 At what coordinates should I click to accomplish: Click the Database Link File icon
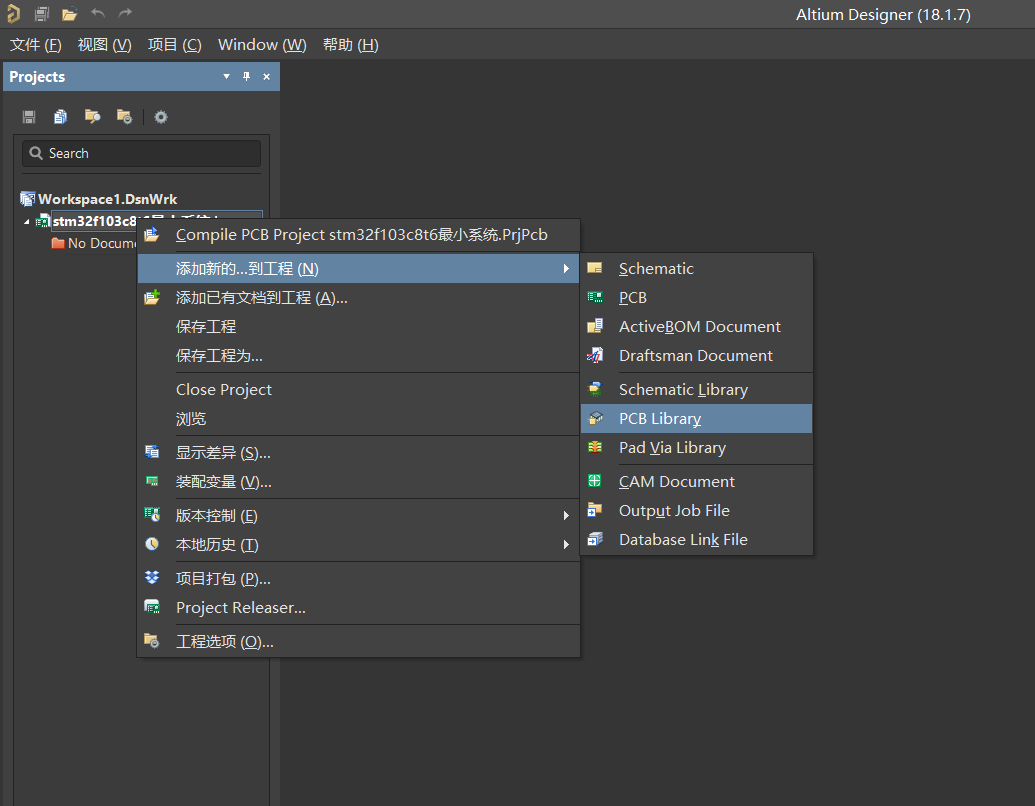pos(595,539)
